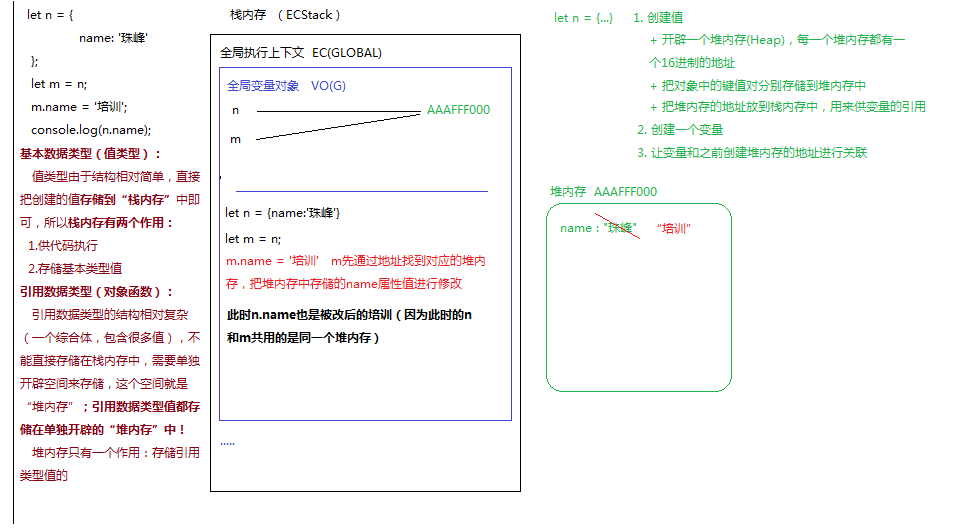
Task: Click the text "2.存储基本类型值"
Action: (x=75, y=269)
